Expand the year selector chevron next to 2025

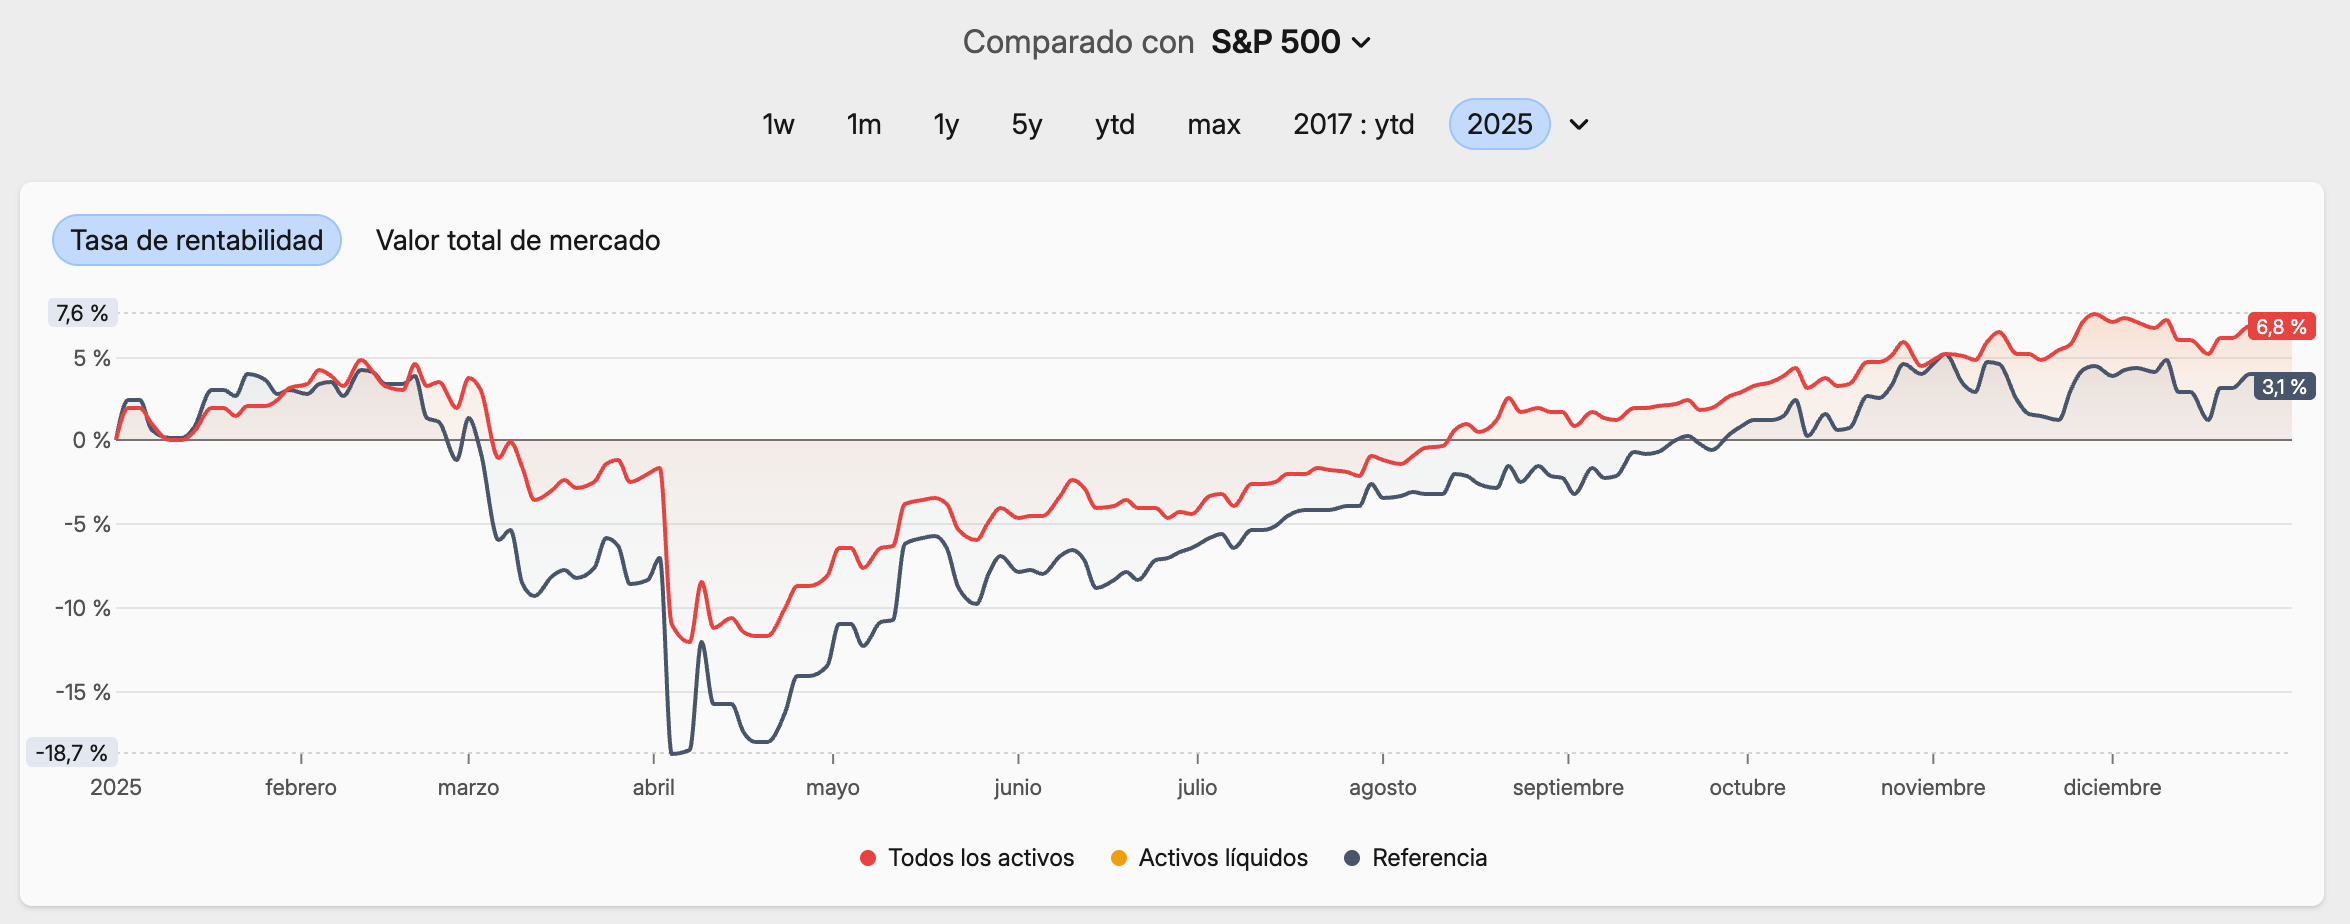click(x=1579, y=125)
